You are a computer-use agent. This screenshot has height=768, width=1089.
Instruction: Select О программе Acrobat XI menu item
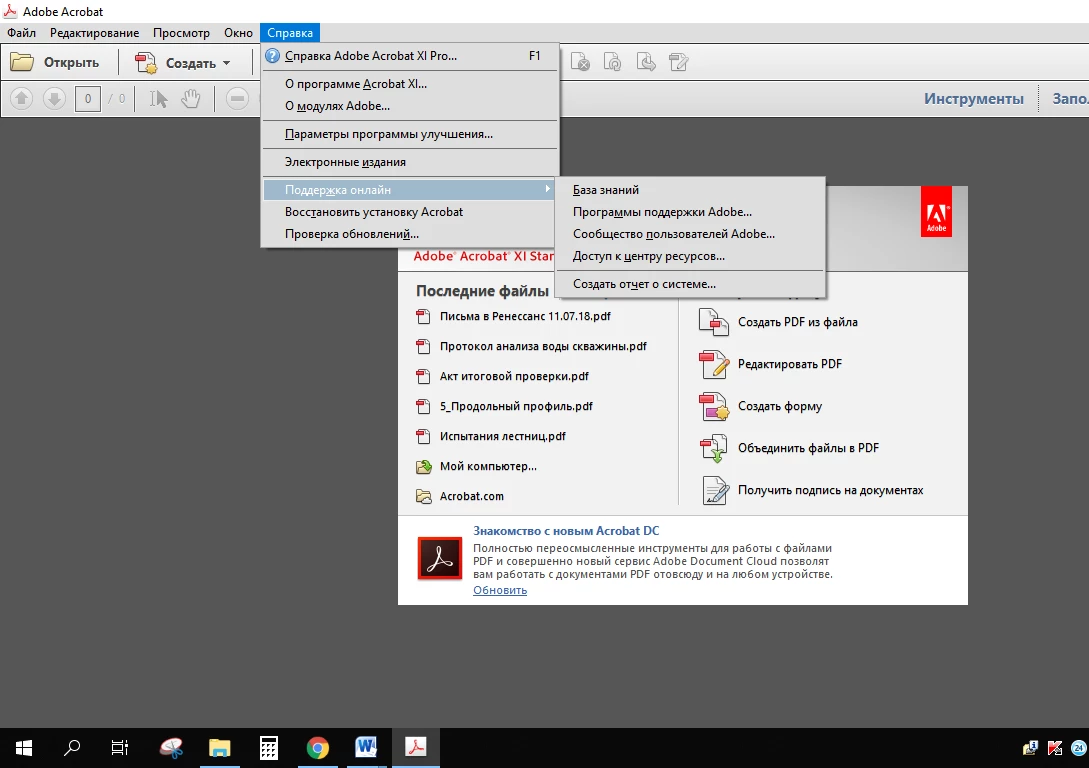pos(410,84)
